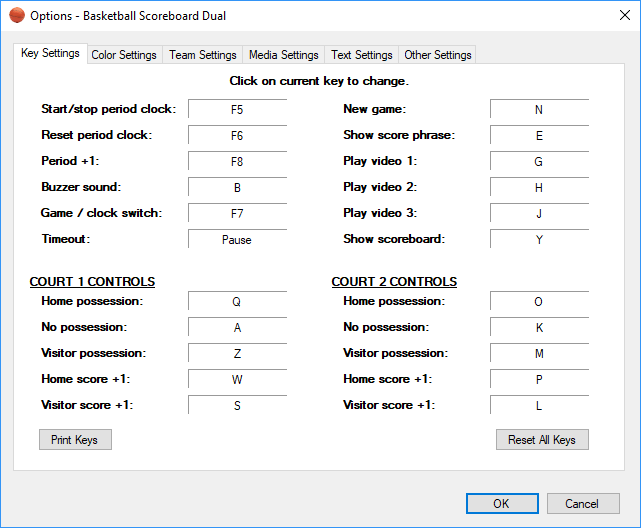Click the Reset period clock key field

point(237,135)
